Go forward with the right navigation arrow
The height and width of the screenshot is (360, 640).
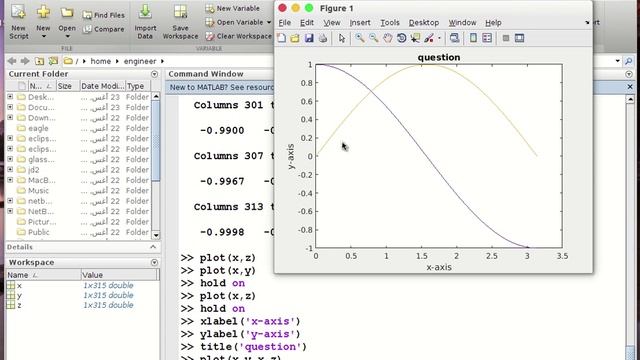25,61
